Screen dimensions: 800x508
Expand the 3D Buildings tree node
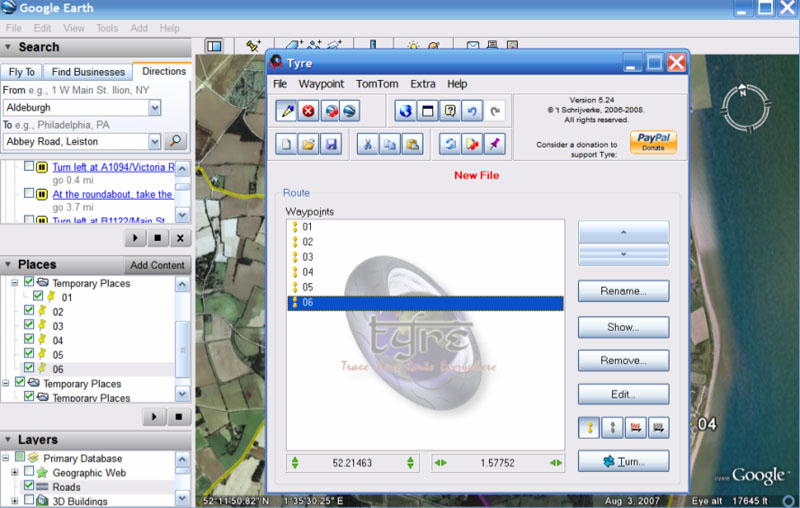[x=15, y=501]
